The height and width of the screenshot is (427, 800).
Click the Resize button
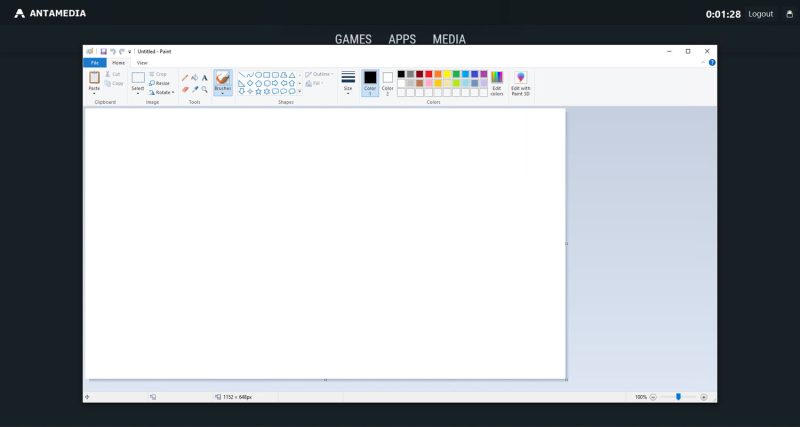point(159,83)
